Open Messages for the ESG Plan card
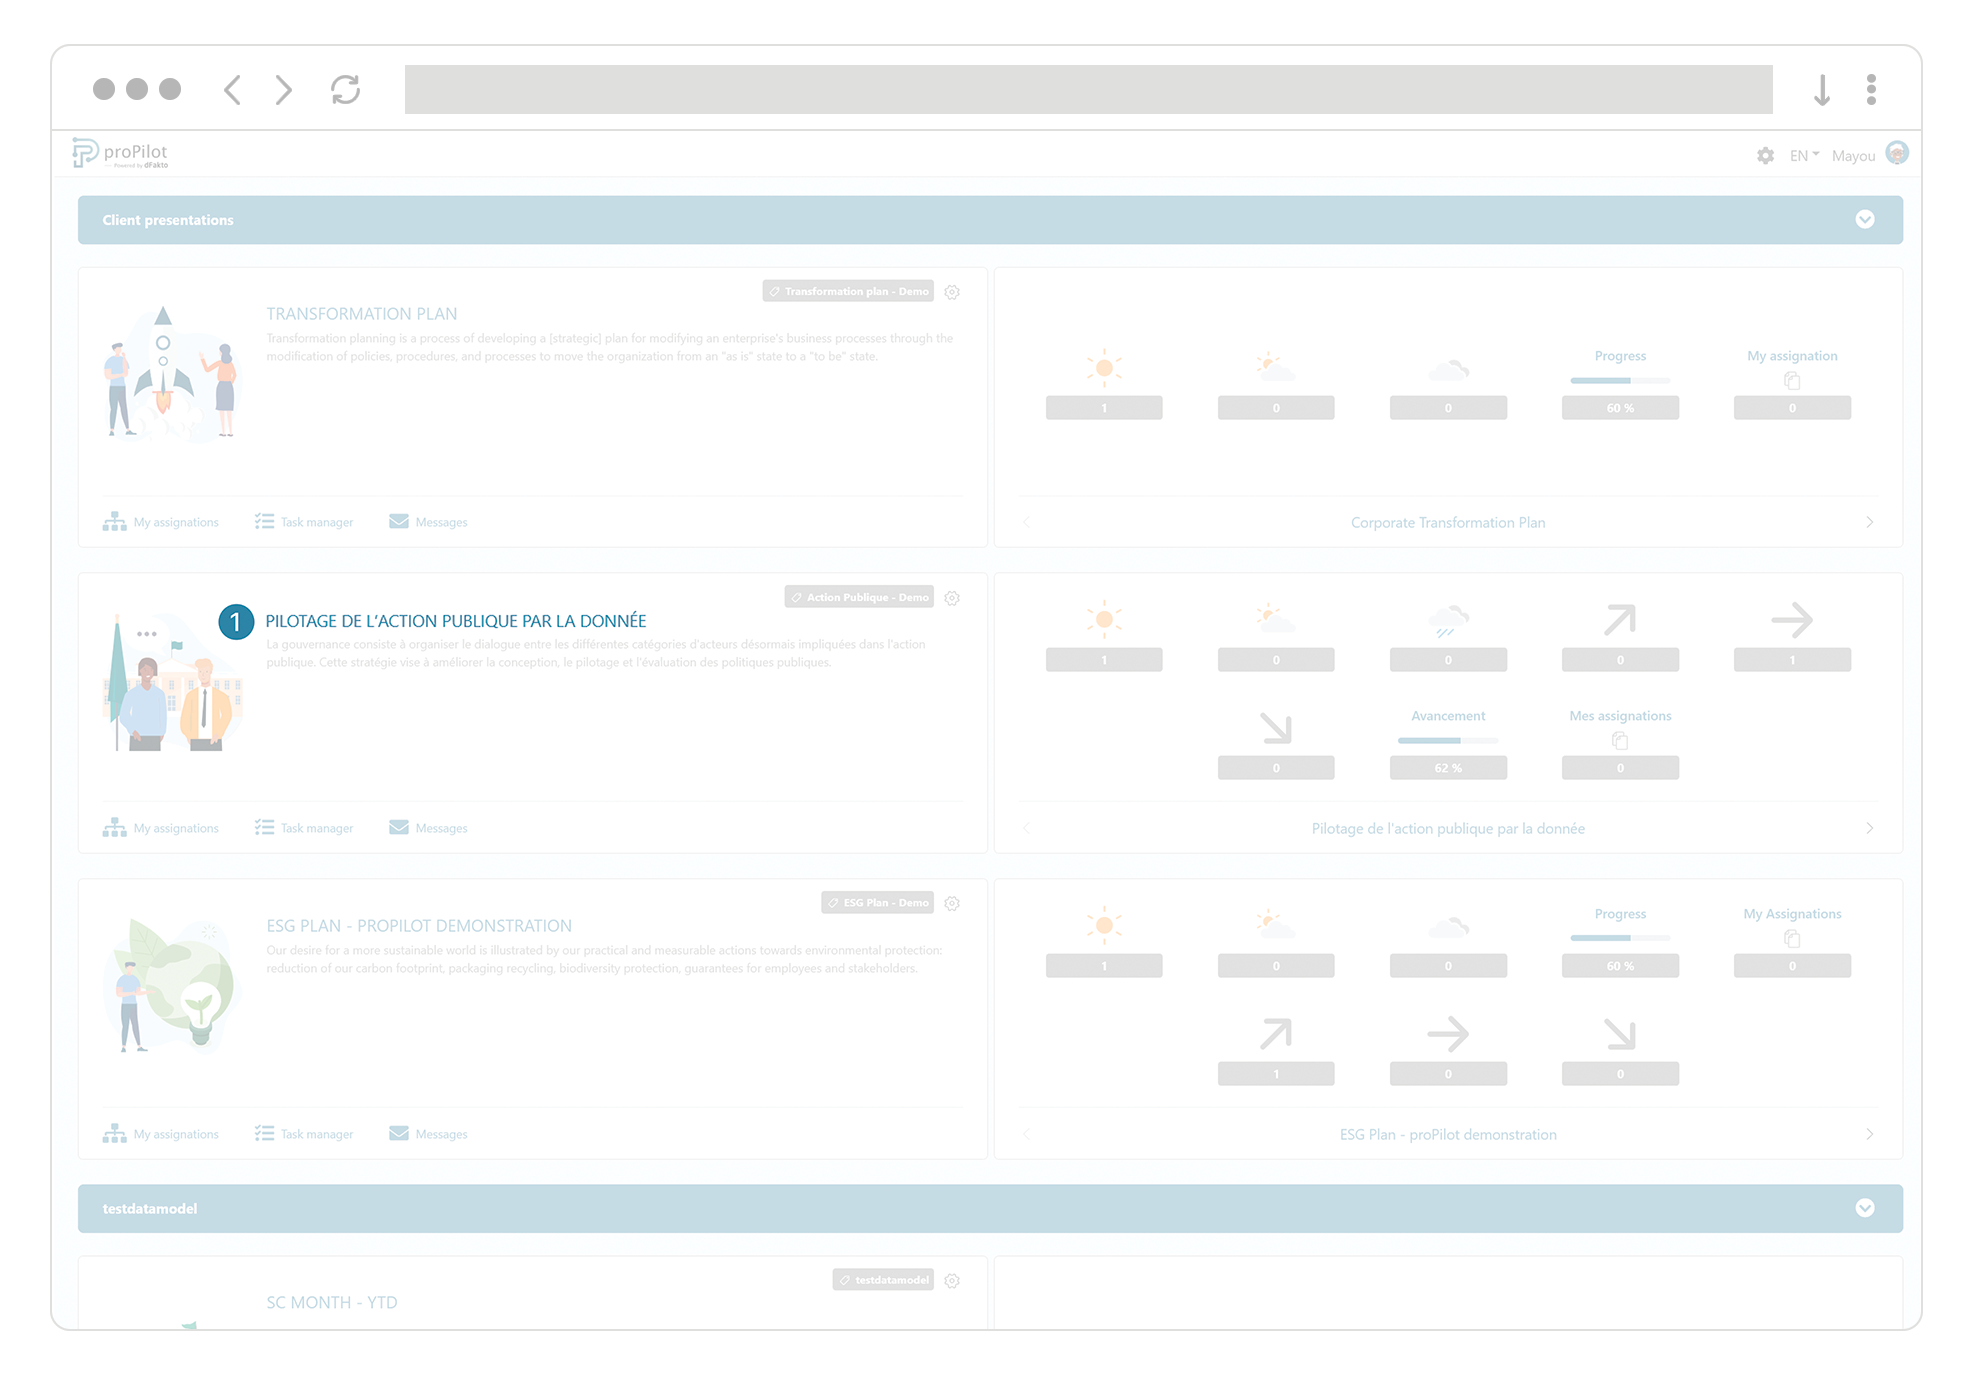 427,1133
